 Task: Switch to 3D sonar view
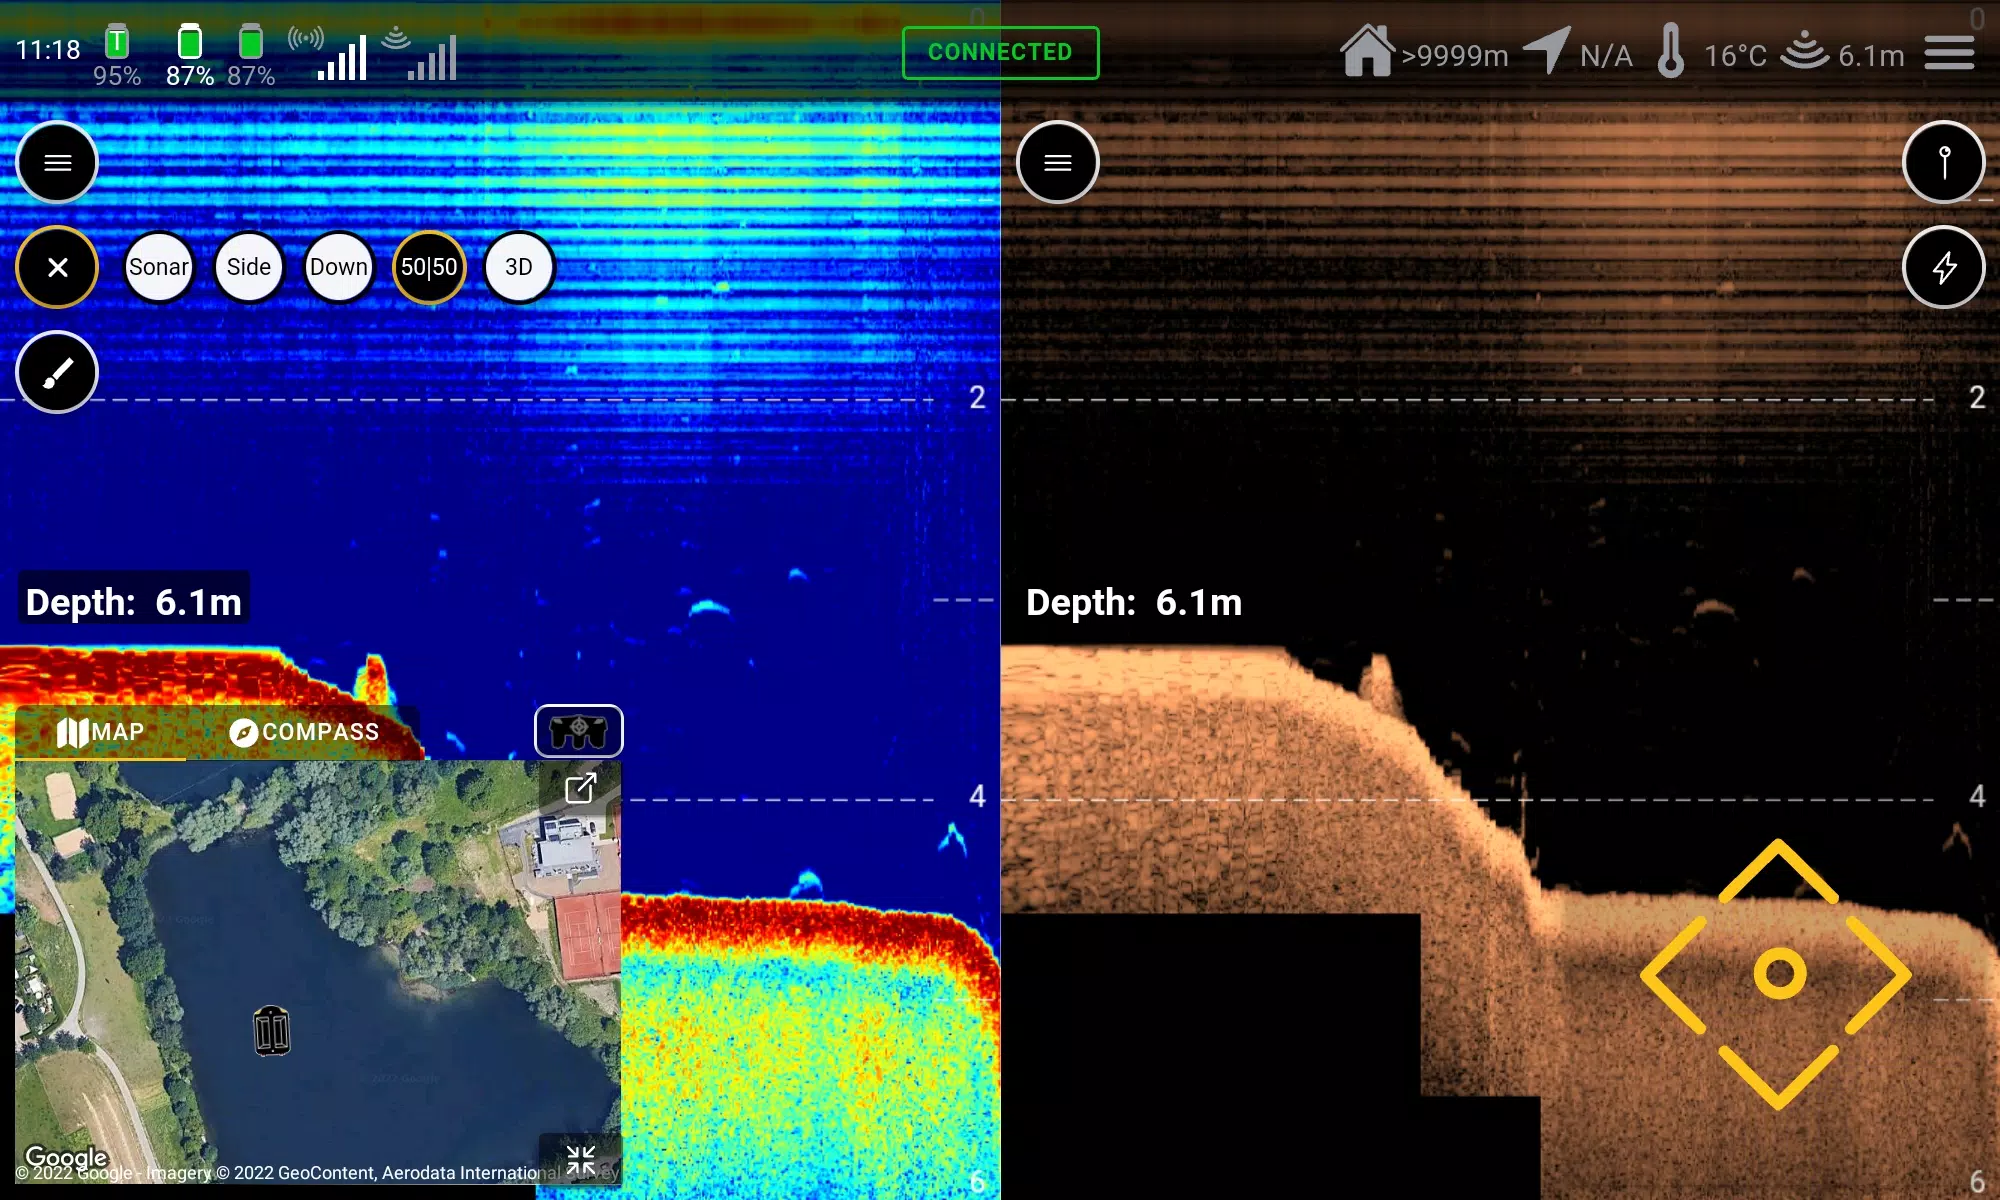tap(517, 267)
